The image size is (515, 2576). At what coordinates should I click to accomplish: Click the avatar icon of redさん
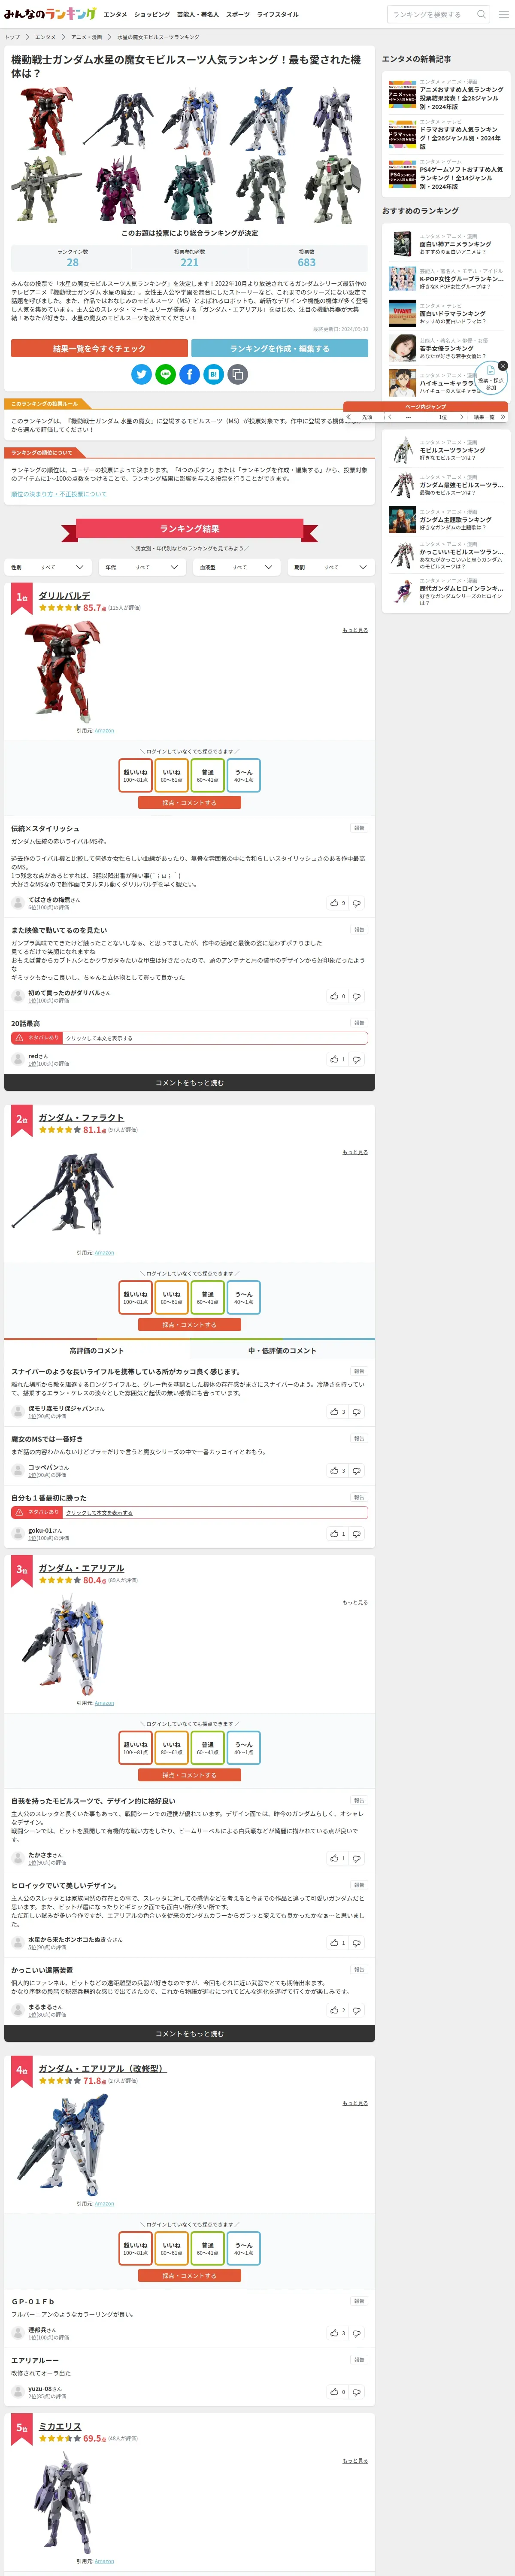(x=18, y=1059)
